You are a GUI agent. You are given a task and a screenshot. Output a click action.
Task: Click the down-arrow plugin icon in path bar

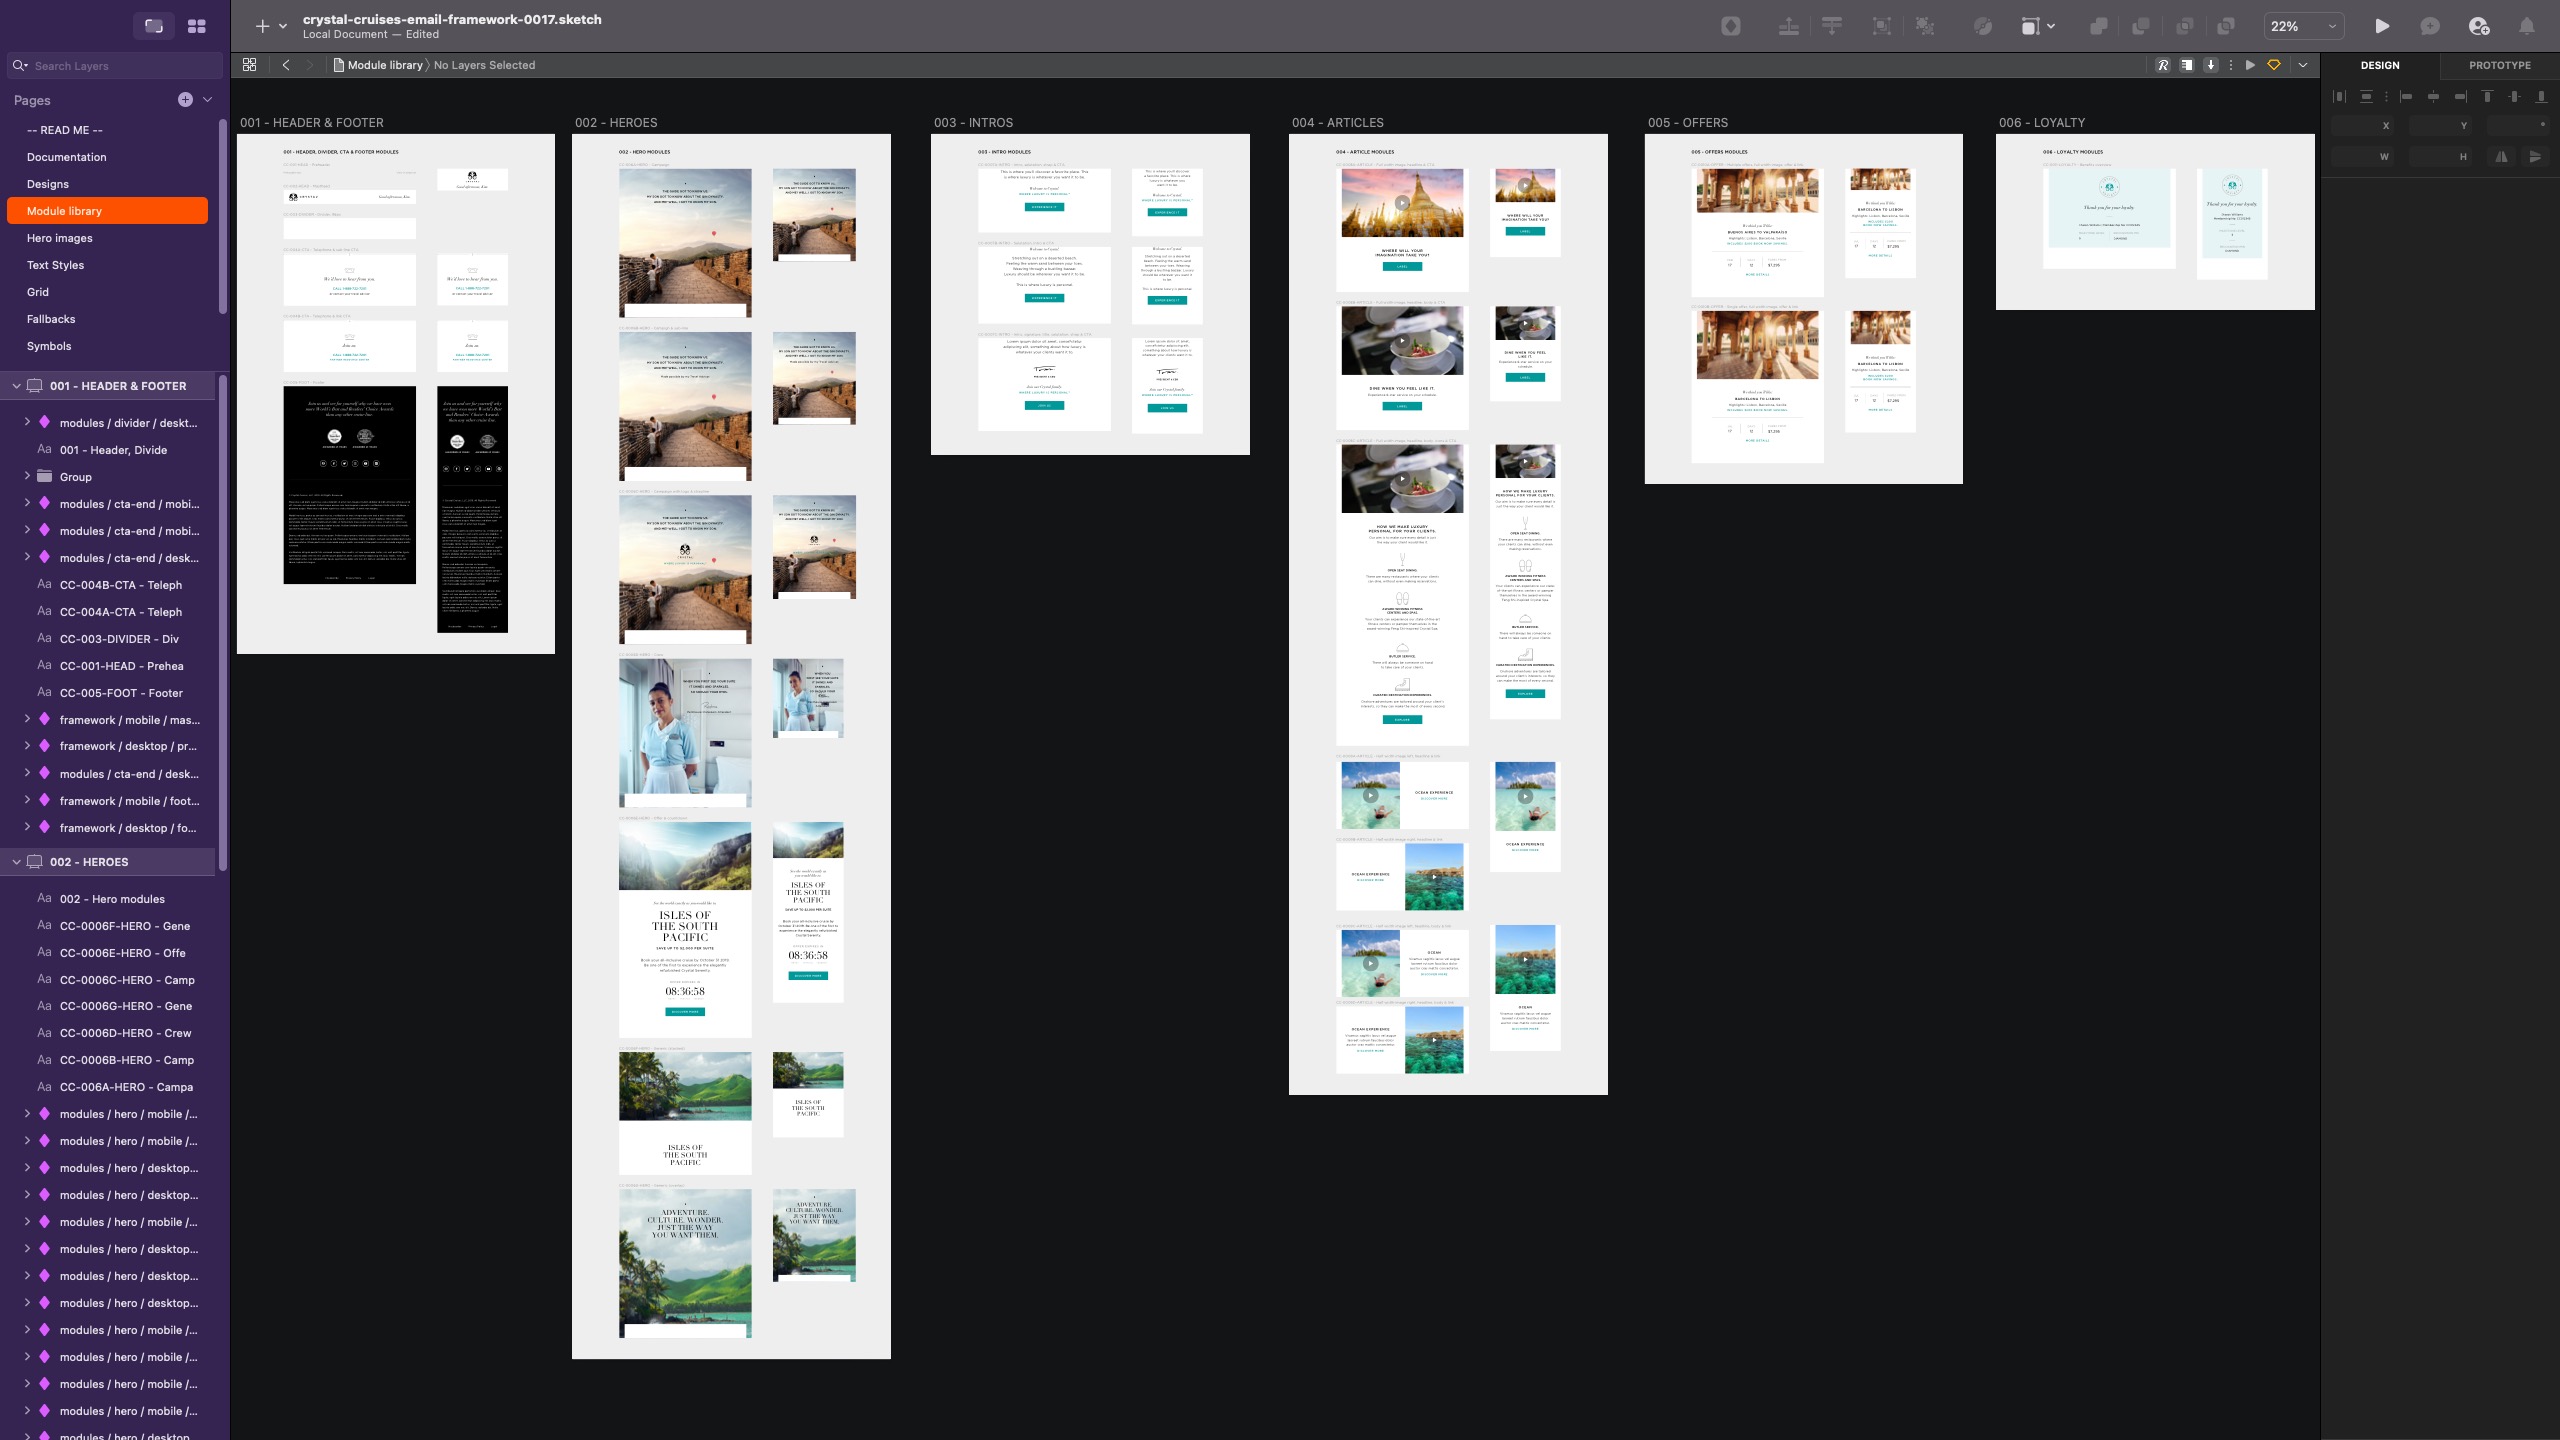click(x=2211, y=65)
